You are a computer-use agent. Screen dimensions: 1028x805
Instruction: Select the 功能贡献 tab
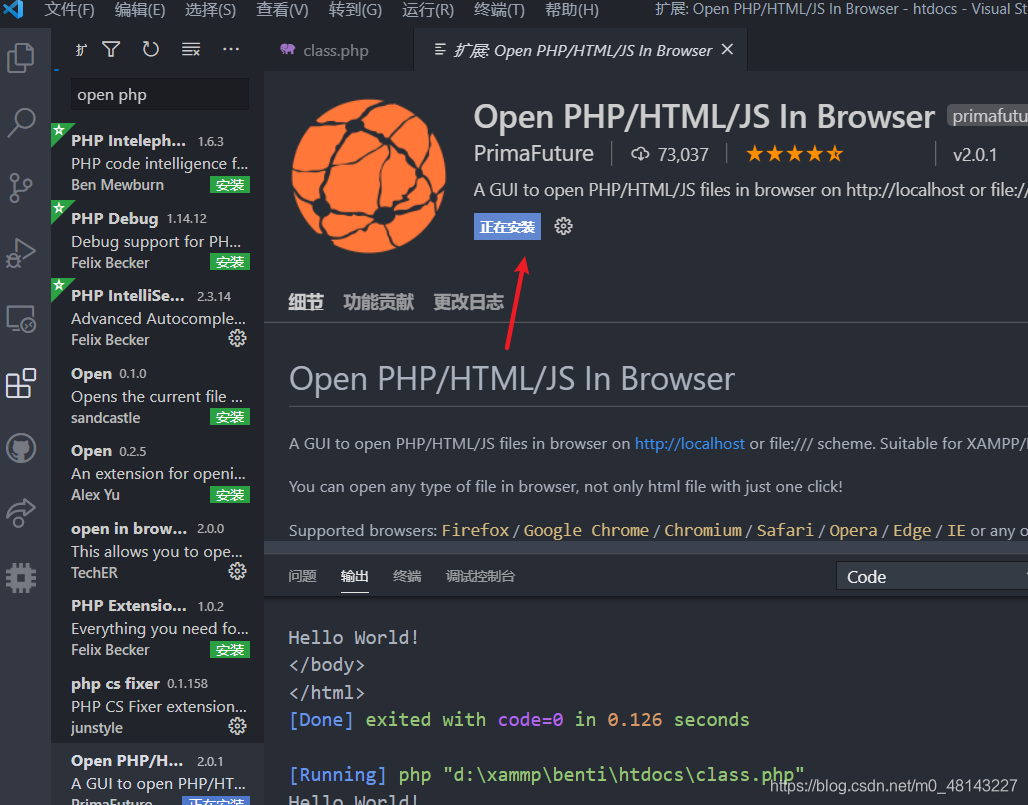click(378, 302)
